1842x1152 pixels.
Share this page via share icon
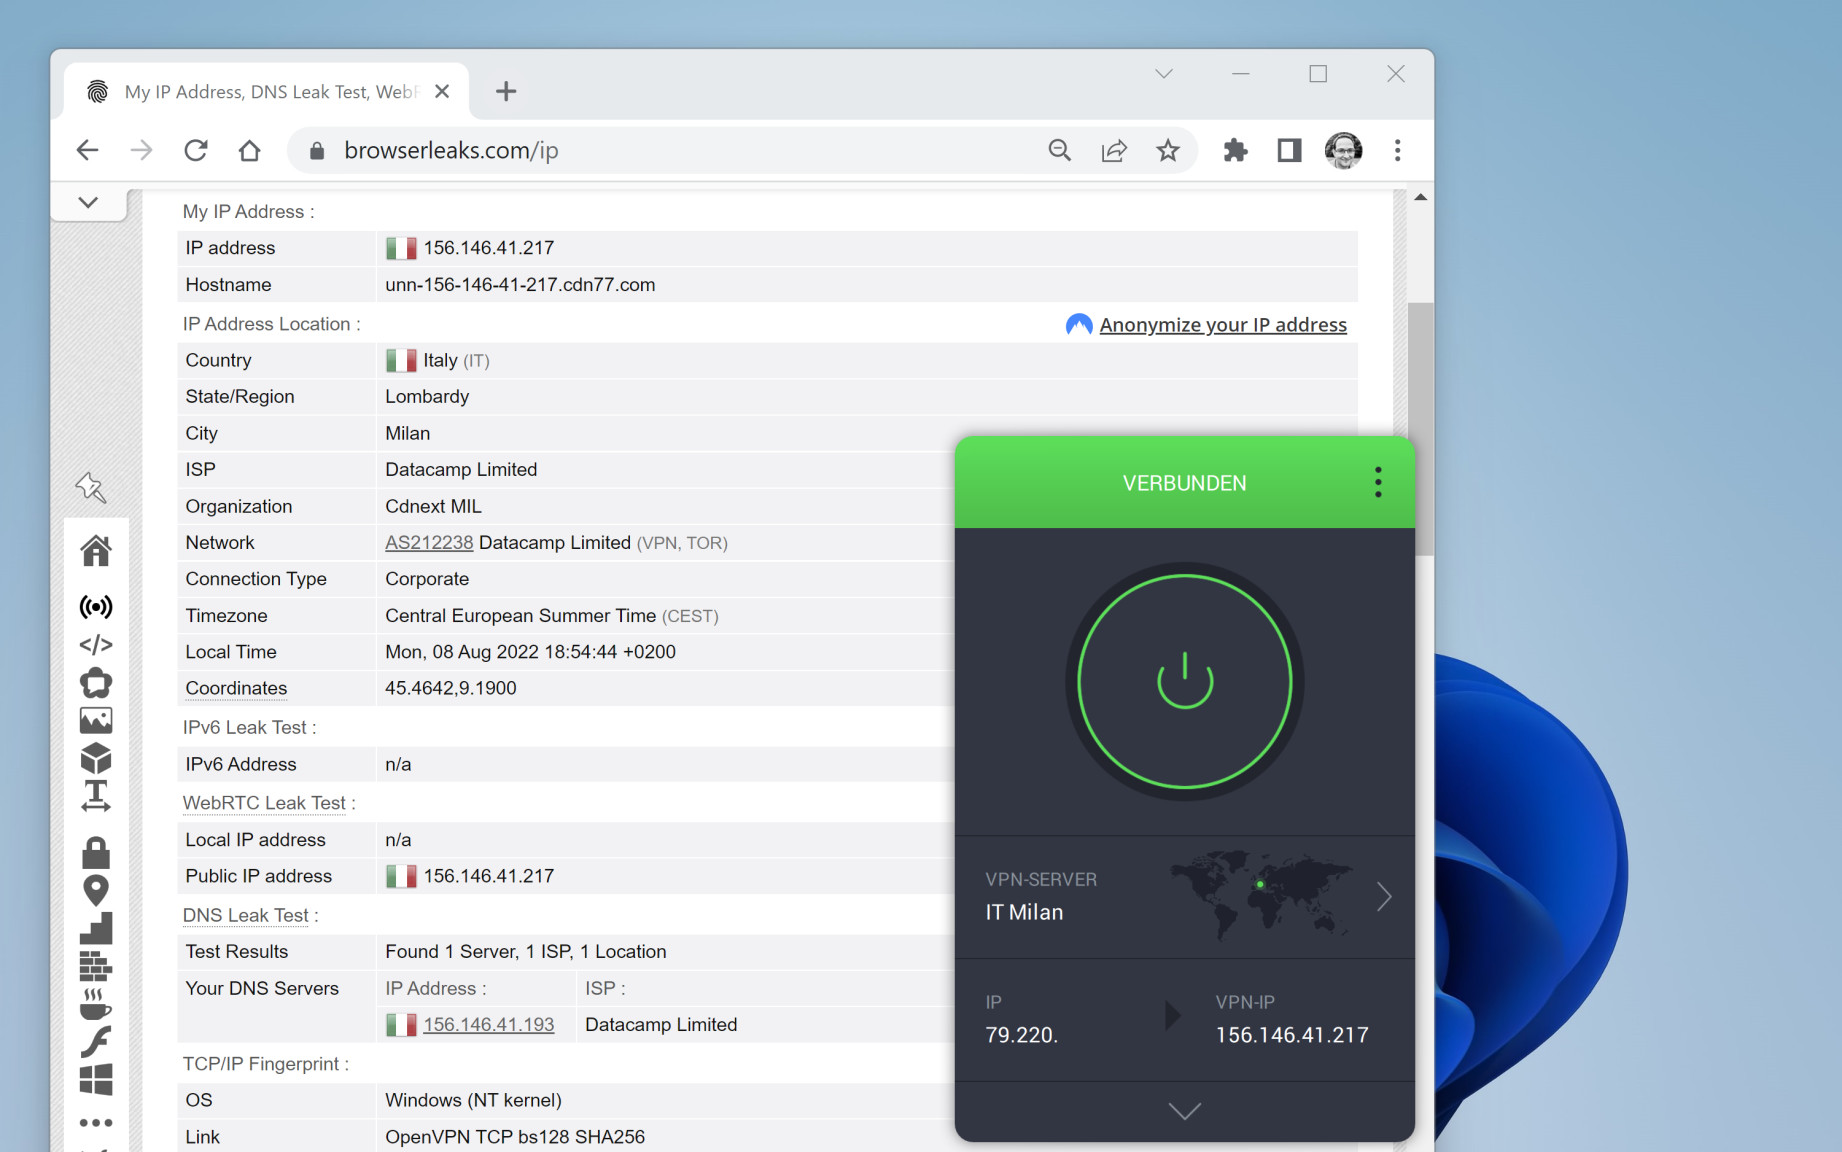click(x=1114, y=150)
